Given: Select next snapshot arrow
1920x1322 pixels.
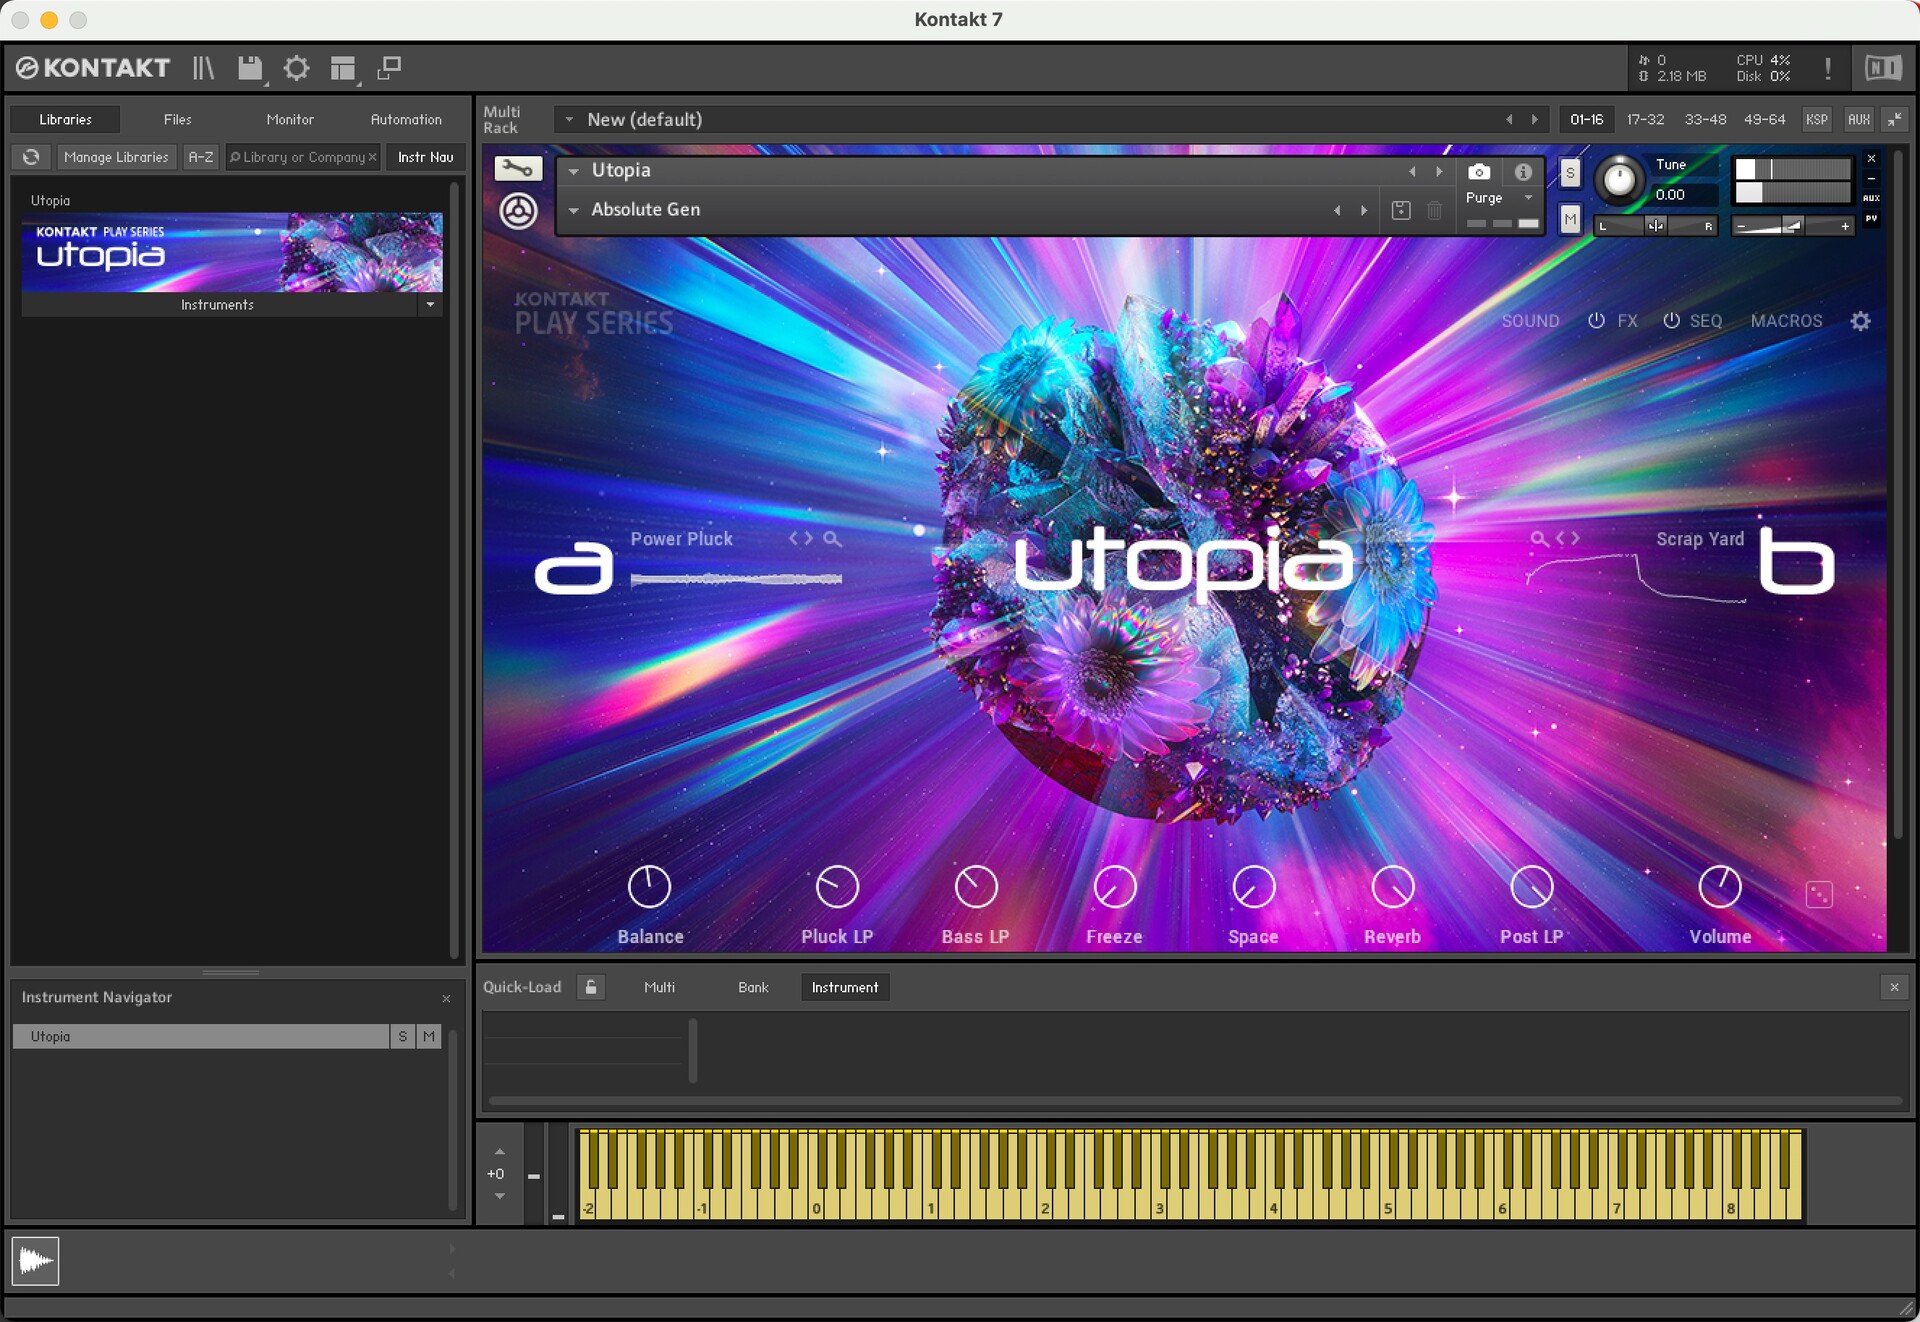Looking at the screenshot, I should pyautogui.click(x=1363, y=210).
